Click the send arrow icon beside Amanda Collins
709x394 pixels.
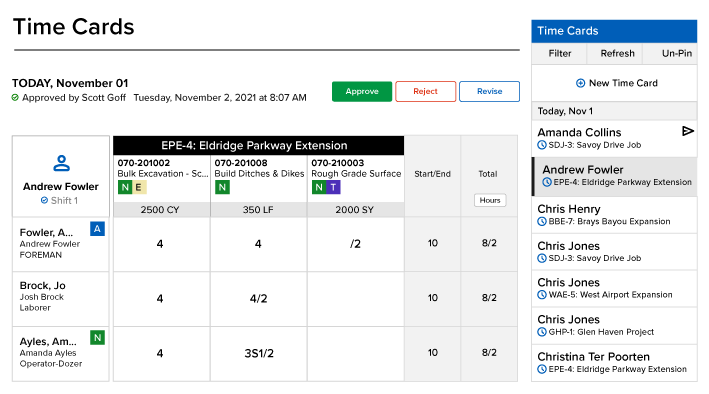click(687, 131)
